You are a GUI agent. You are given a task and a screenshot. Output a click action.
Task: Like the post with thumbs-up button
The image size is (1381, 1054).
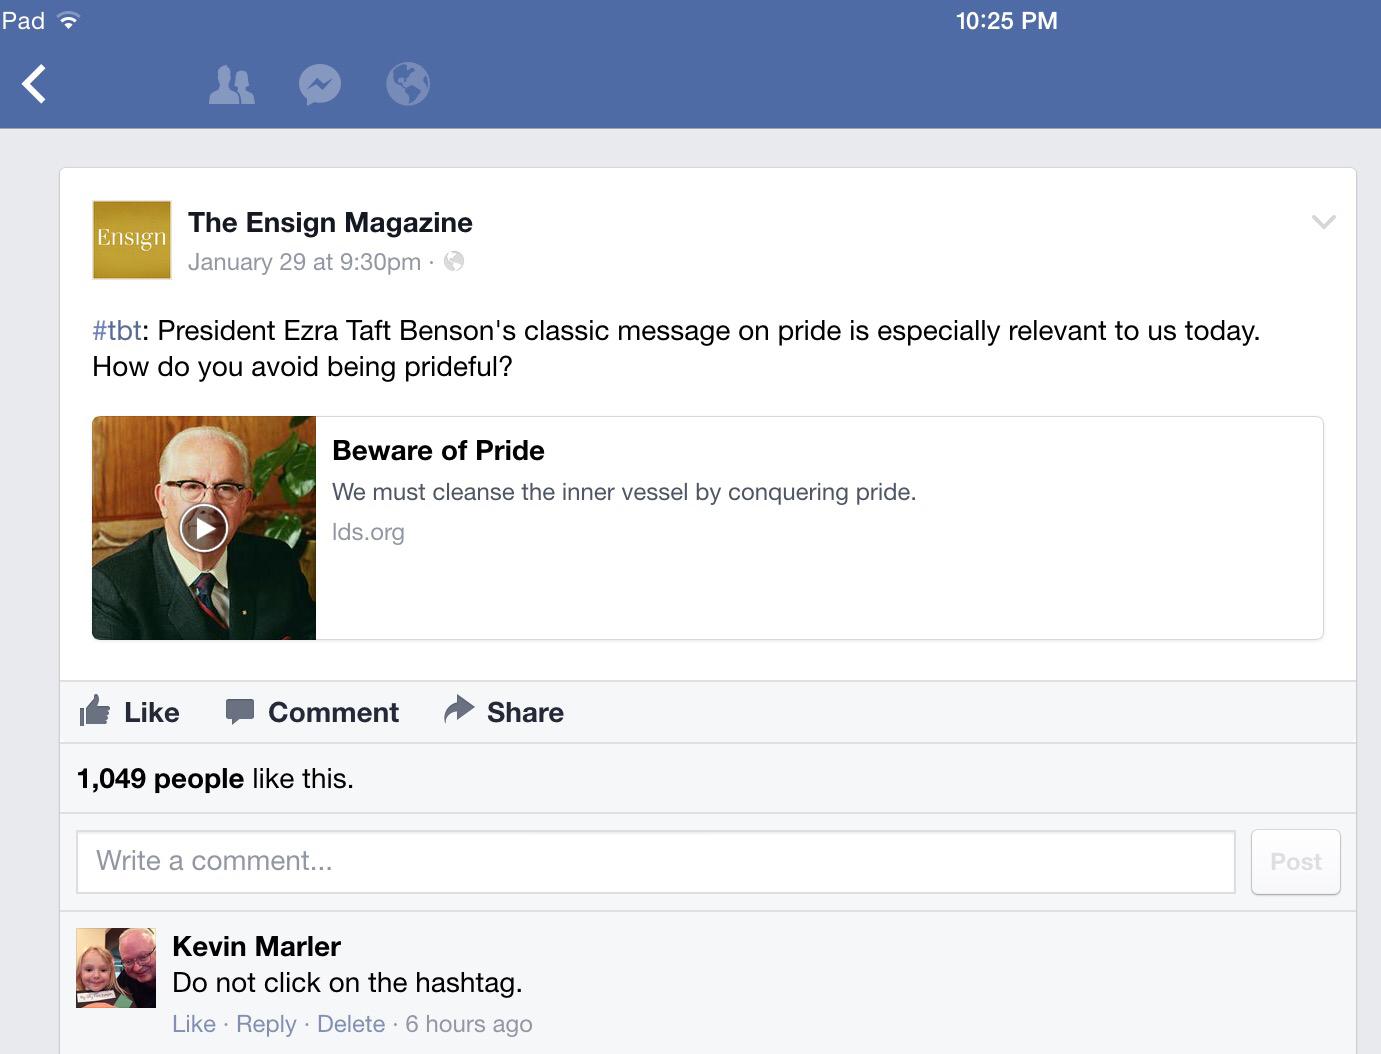pos(129,712)
